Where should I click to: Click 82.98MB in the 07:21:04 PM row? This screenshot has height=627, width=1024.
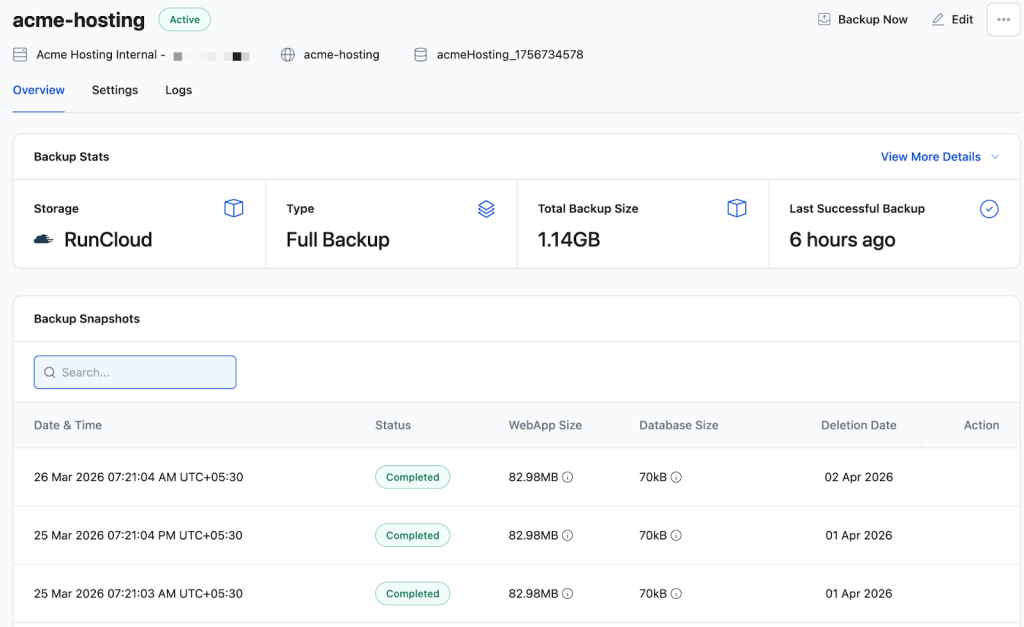534,536
